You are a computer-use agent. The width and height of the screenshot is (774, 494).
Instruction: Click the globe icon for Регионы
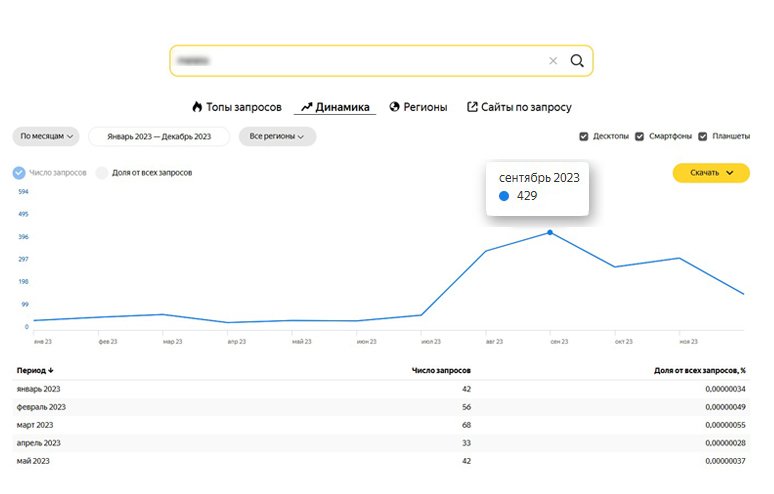pyautogui.click(x=395, y=107)
